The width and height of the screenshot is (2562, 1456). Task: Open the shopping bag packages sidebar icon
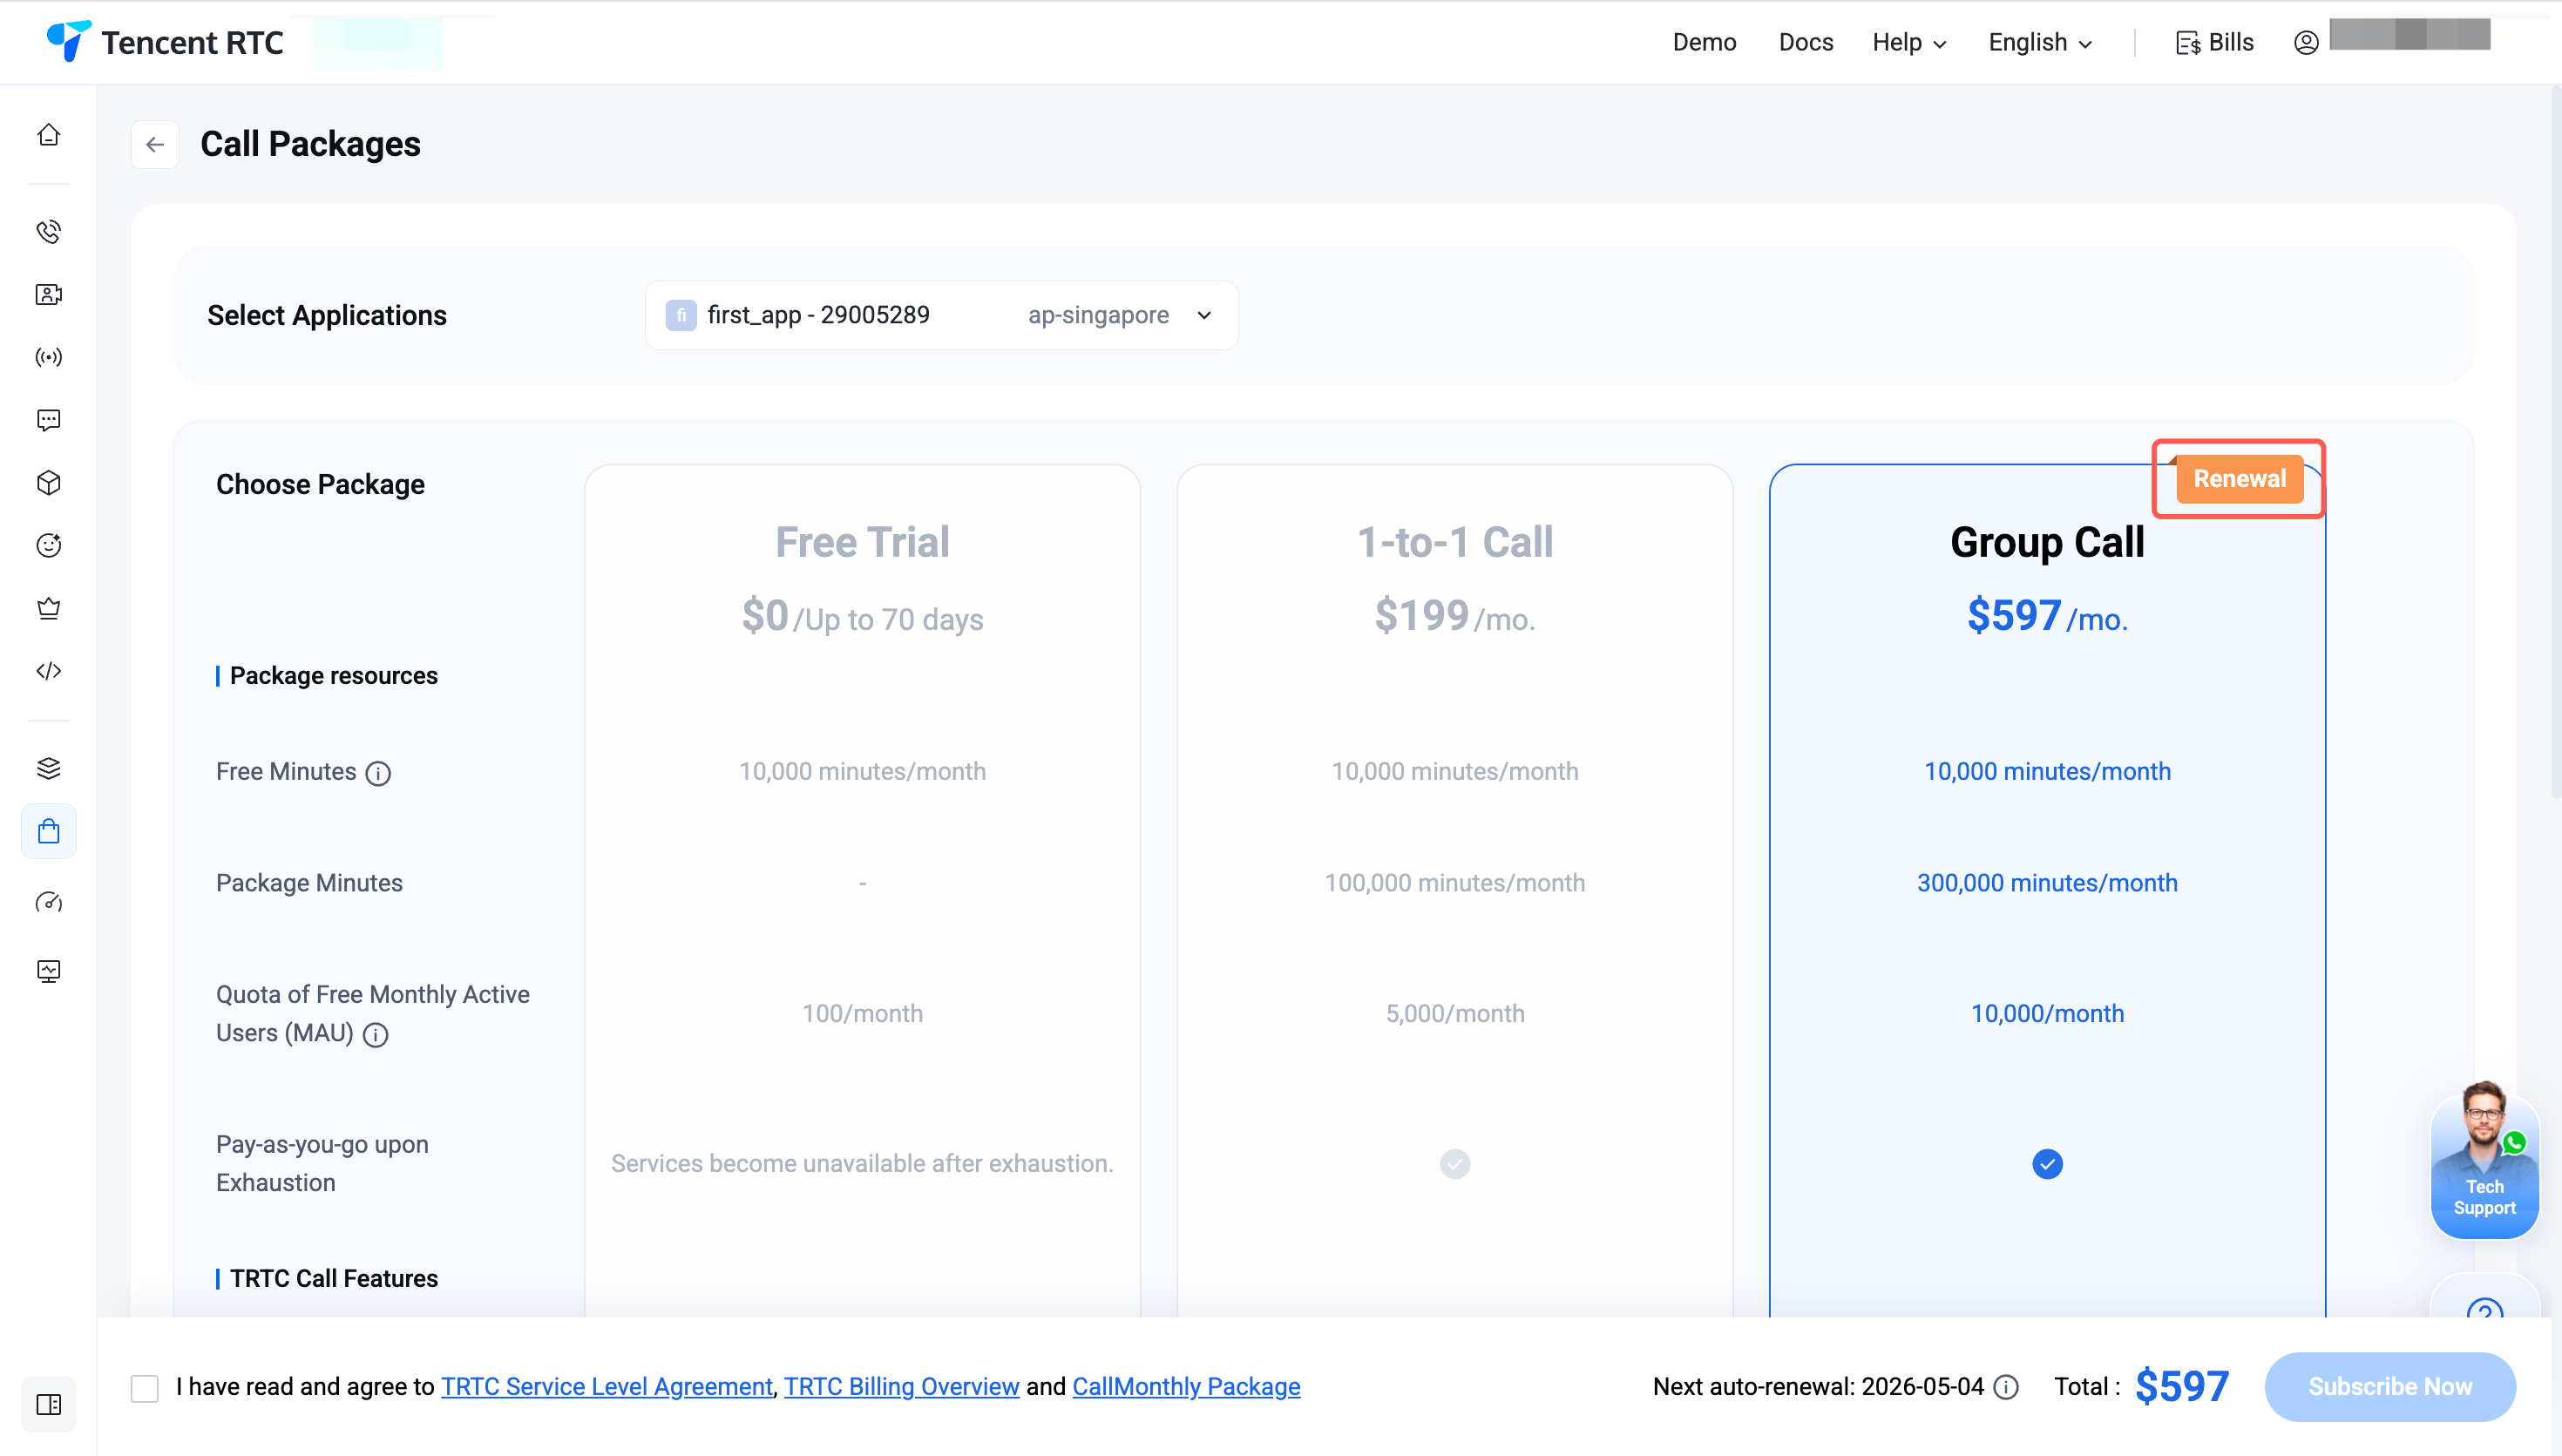(48, 831)
